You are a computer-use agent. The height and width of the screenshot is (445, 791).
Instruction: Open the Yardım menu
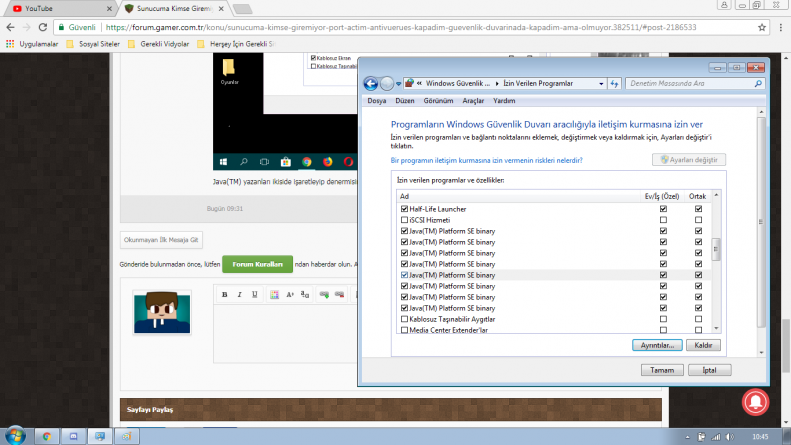click(504, 101)
